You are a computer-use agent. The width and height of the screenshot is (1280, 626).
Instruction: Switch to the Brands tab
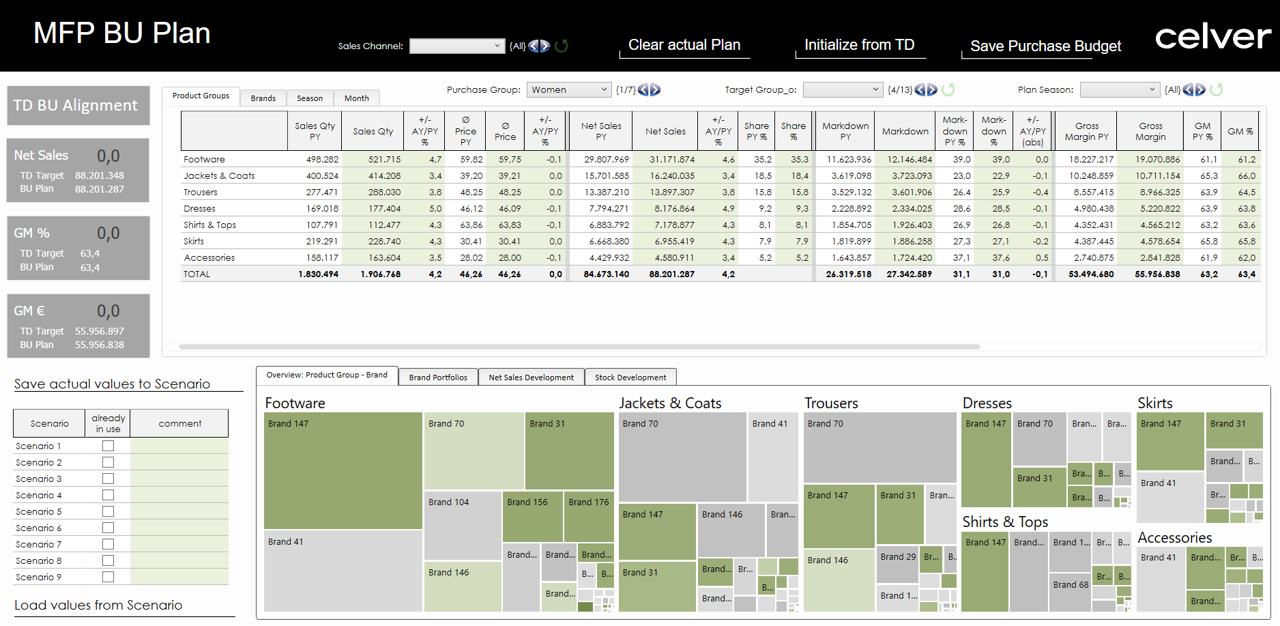[263, 98]
